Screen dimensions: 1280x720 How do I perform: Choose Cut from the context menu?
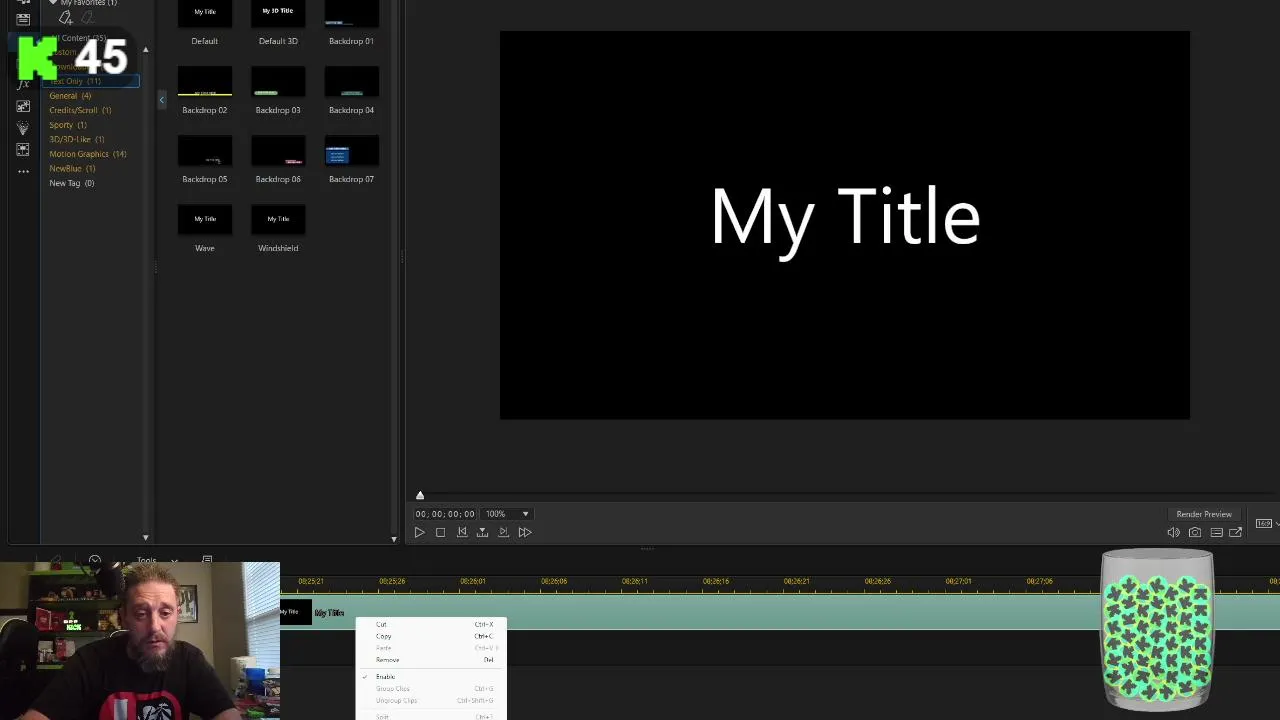coord(431,624)
